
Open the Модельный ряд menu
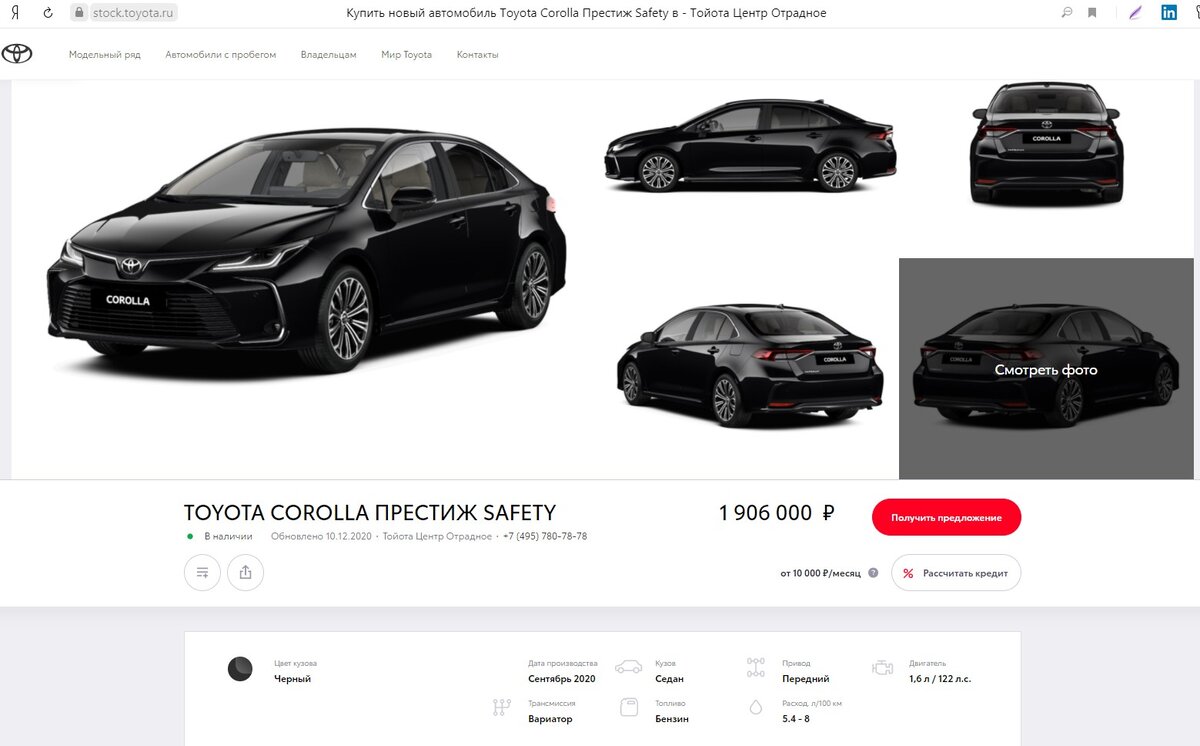105,55
